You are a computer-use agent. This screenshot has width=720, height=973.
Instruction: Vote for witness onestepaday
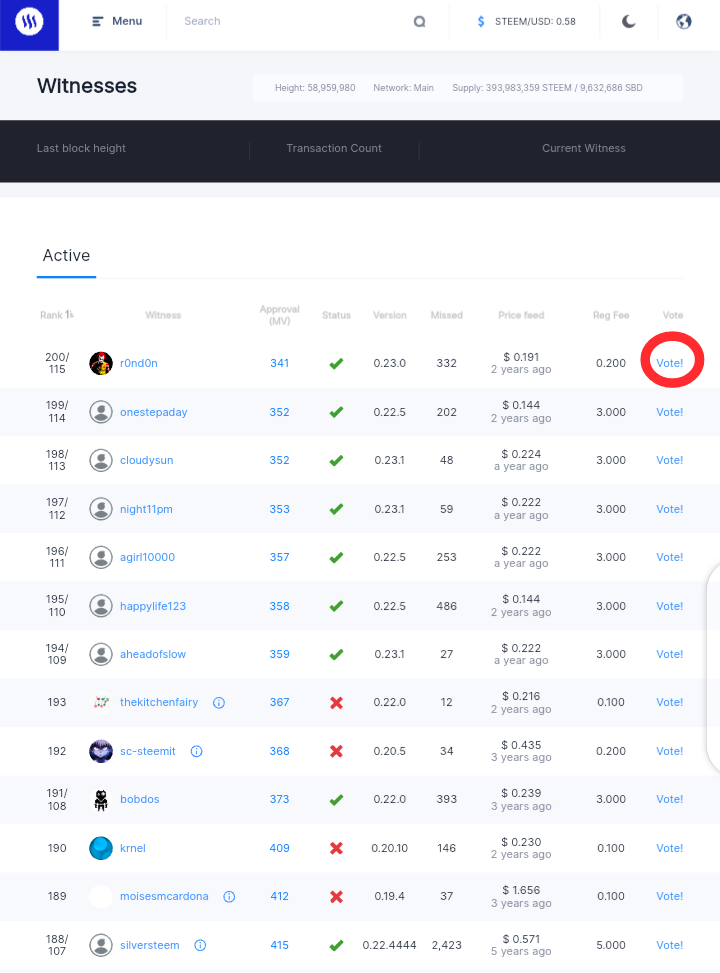click(x=670, y=412)
